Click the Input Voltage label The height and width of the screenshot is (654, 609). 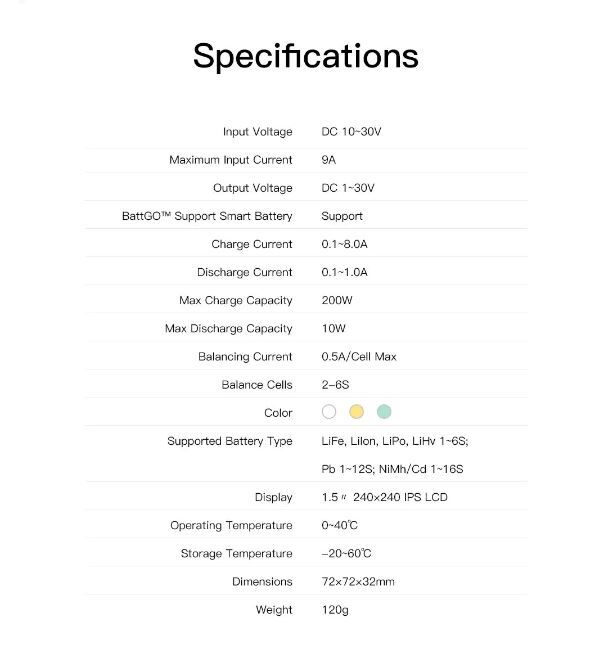(x=257, y=132)
